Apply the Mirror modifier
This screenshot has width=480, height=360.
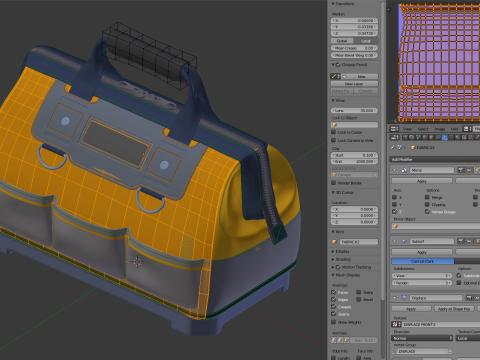point(422,181)
